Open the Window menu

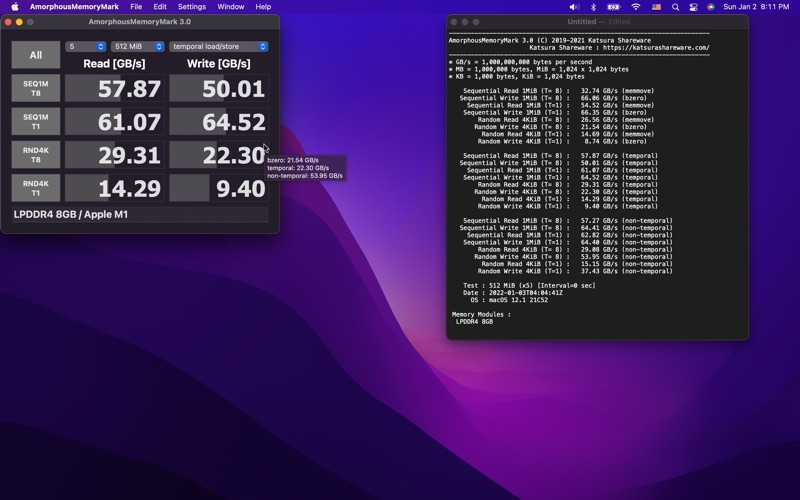(x=231, y=7)
